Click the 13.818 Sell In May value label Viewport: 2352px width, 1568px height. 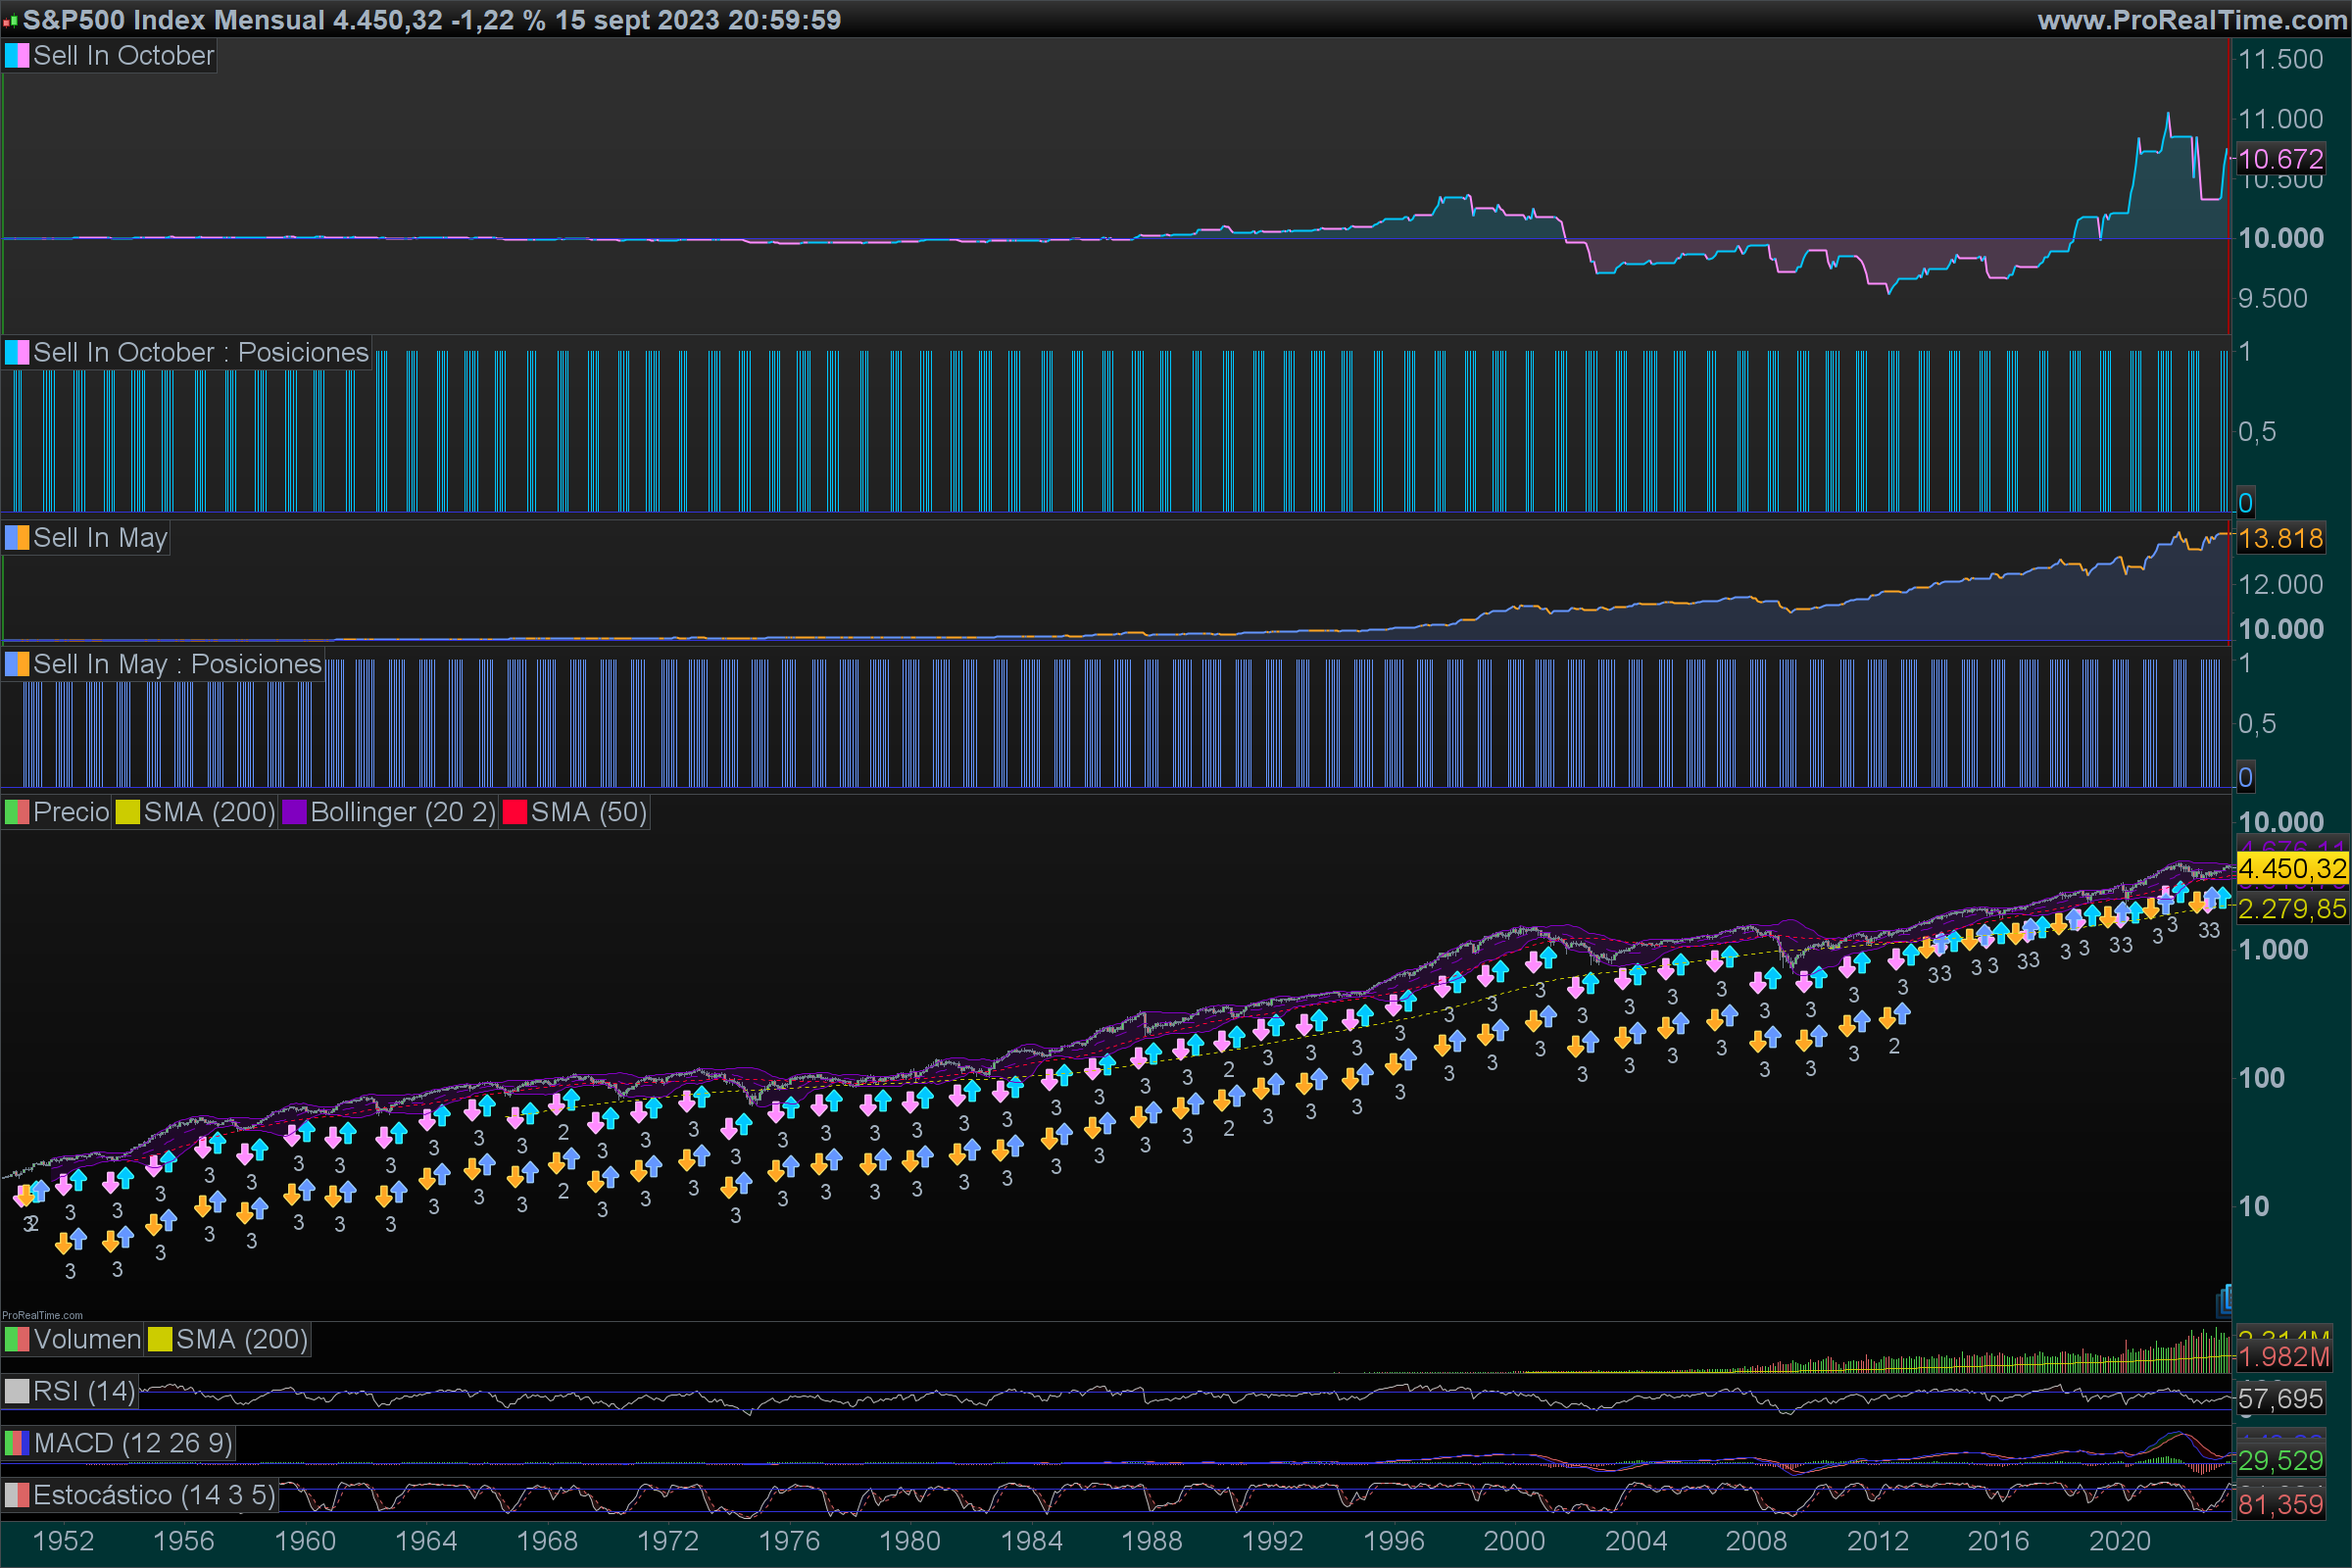pyautogui.click(x=2280, y=539)
